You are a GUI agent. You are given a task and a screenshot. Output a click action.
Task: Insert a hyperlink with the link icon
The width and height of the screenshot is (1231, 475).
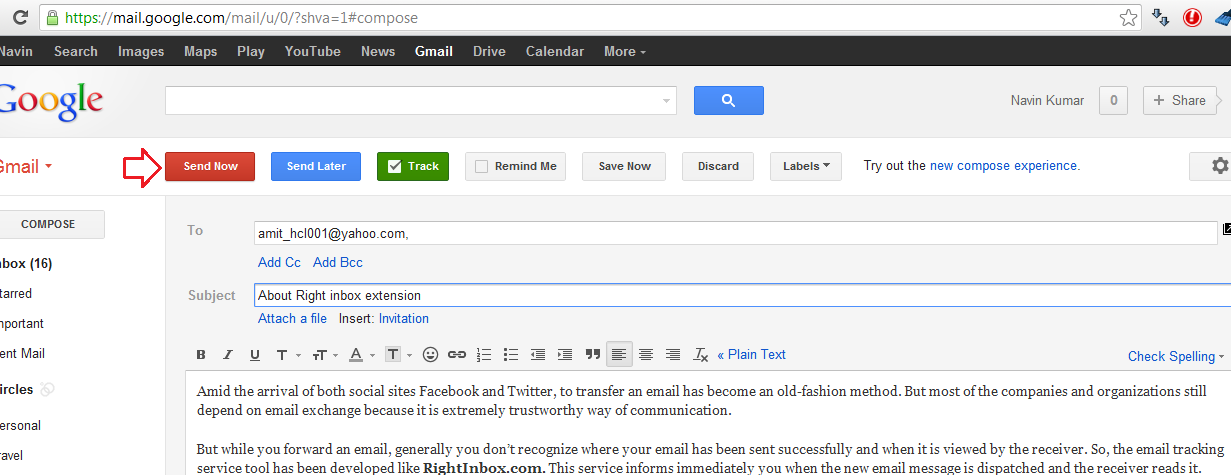point(457,355)
